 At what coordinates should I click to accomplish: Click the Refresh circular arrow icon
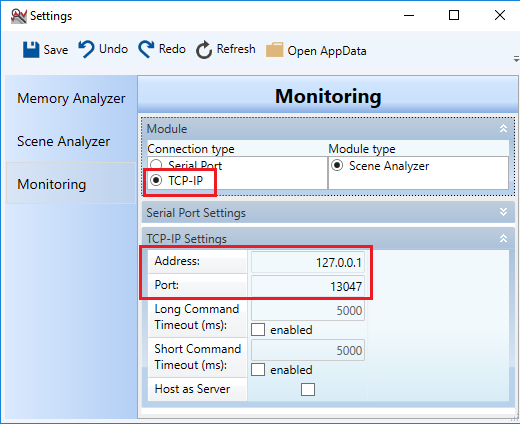click(204, 50)
